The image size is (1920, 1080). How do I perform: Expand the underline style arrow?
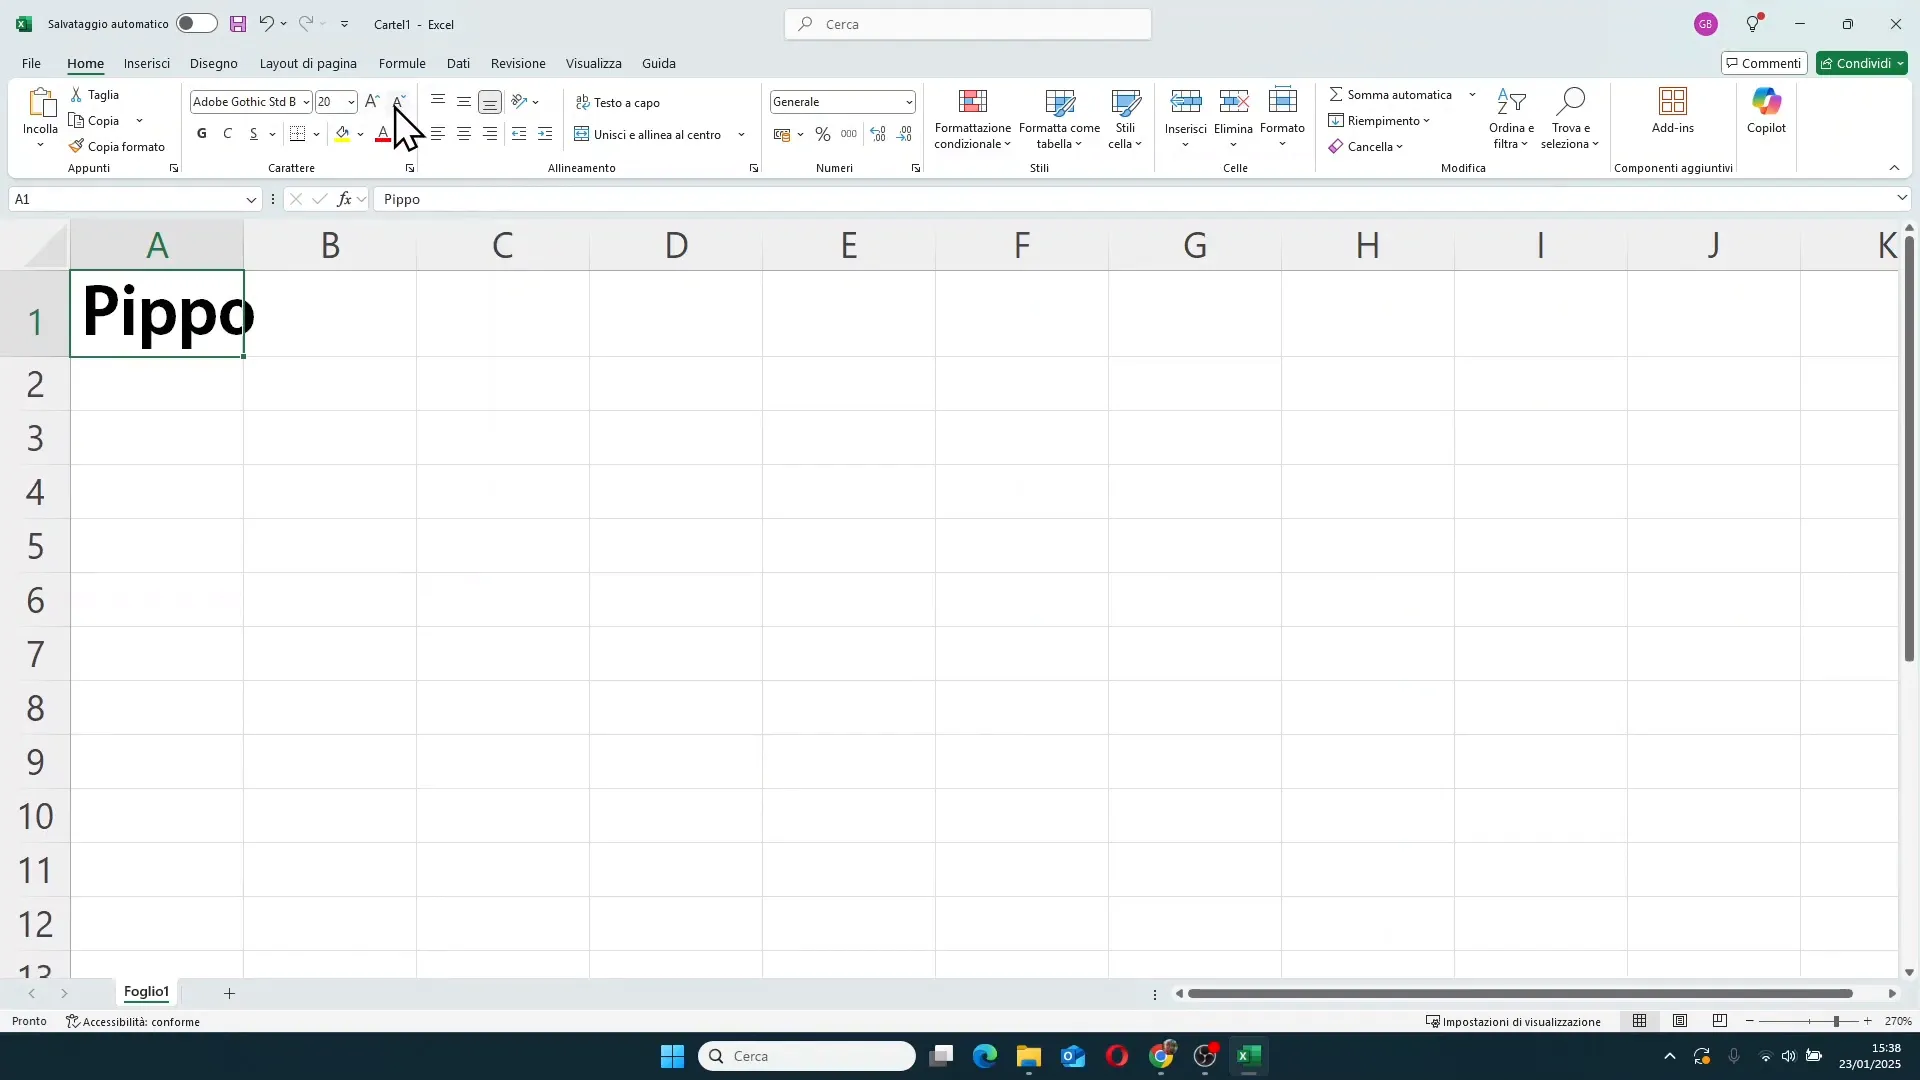272,134
